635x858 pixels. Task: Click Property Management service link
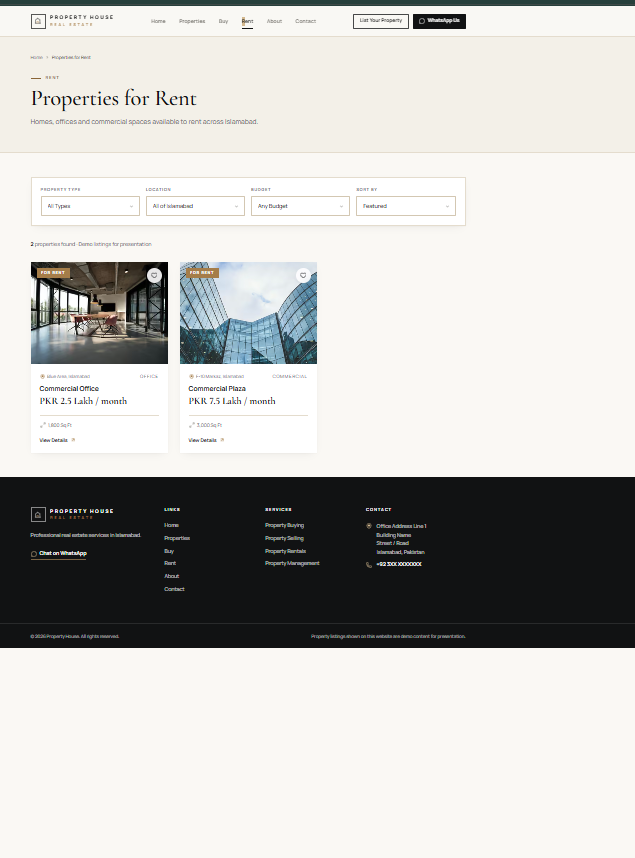click(292, 563)
